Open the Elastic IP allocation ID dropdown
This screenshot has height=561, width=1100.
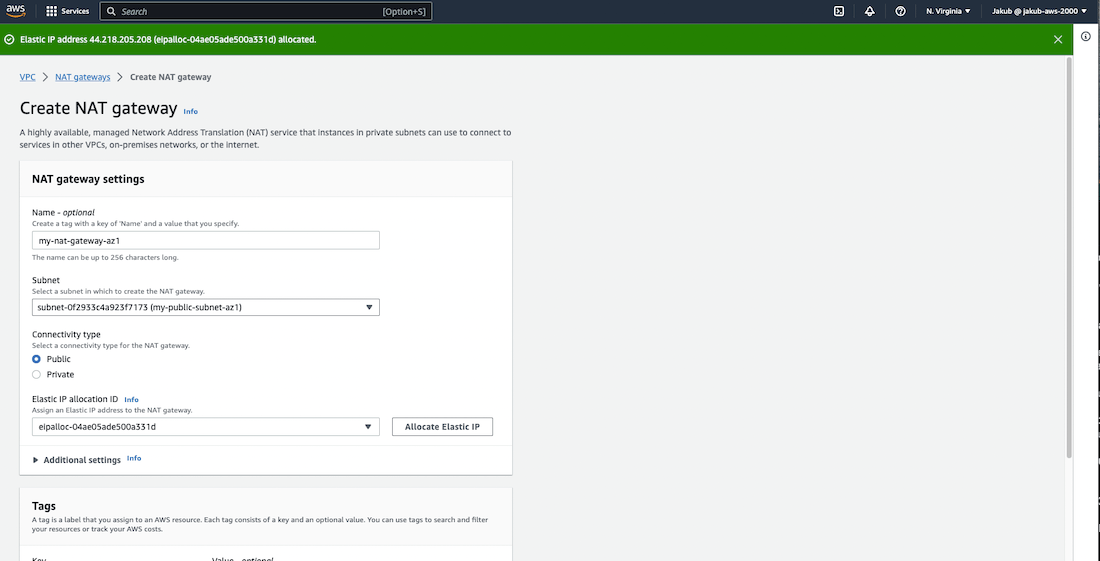pos(206,427)
